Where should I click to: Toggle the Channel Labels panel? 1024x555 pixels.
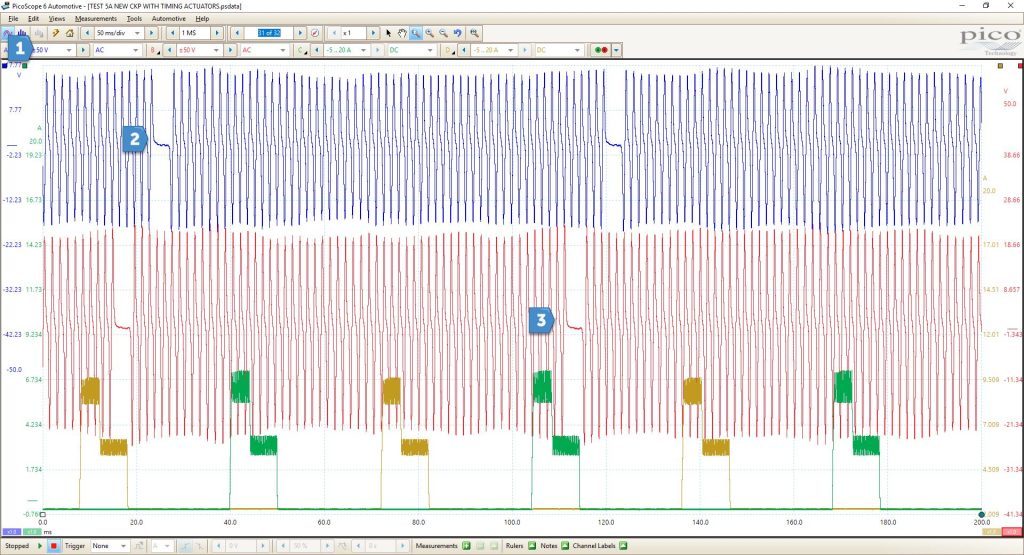click(623, 546)
